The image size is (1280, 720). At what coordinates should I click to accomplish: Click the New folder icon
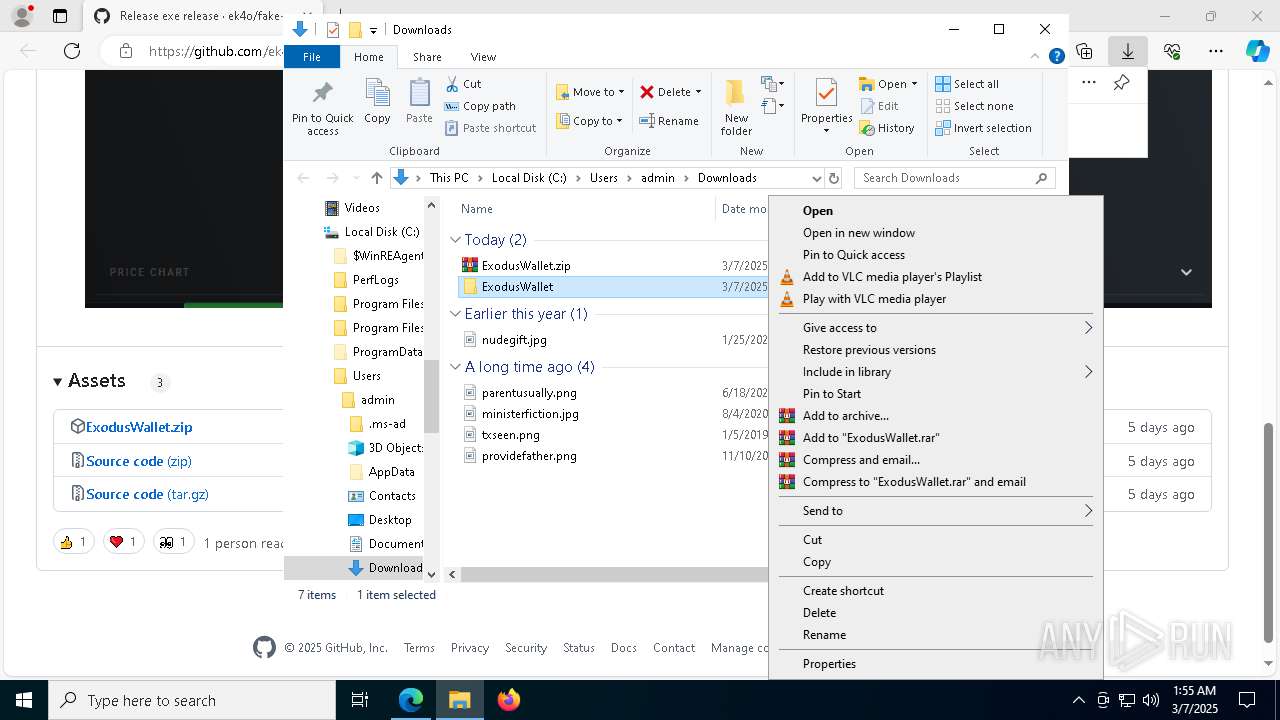[736, 107]
